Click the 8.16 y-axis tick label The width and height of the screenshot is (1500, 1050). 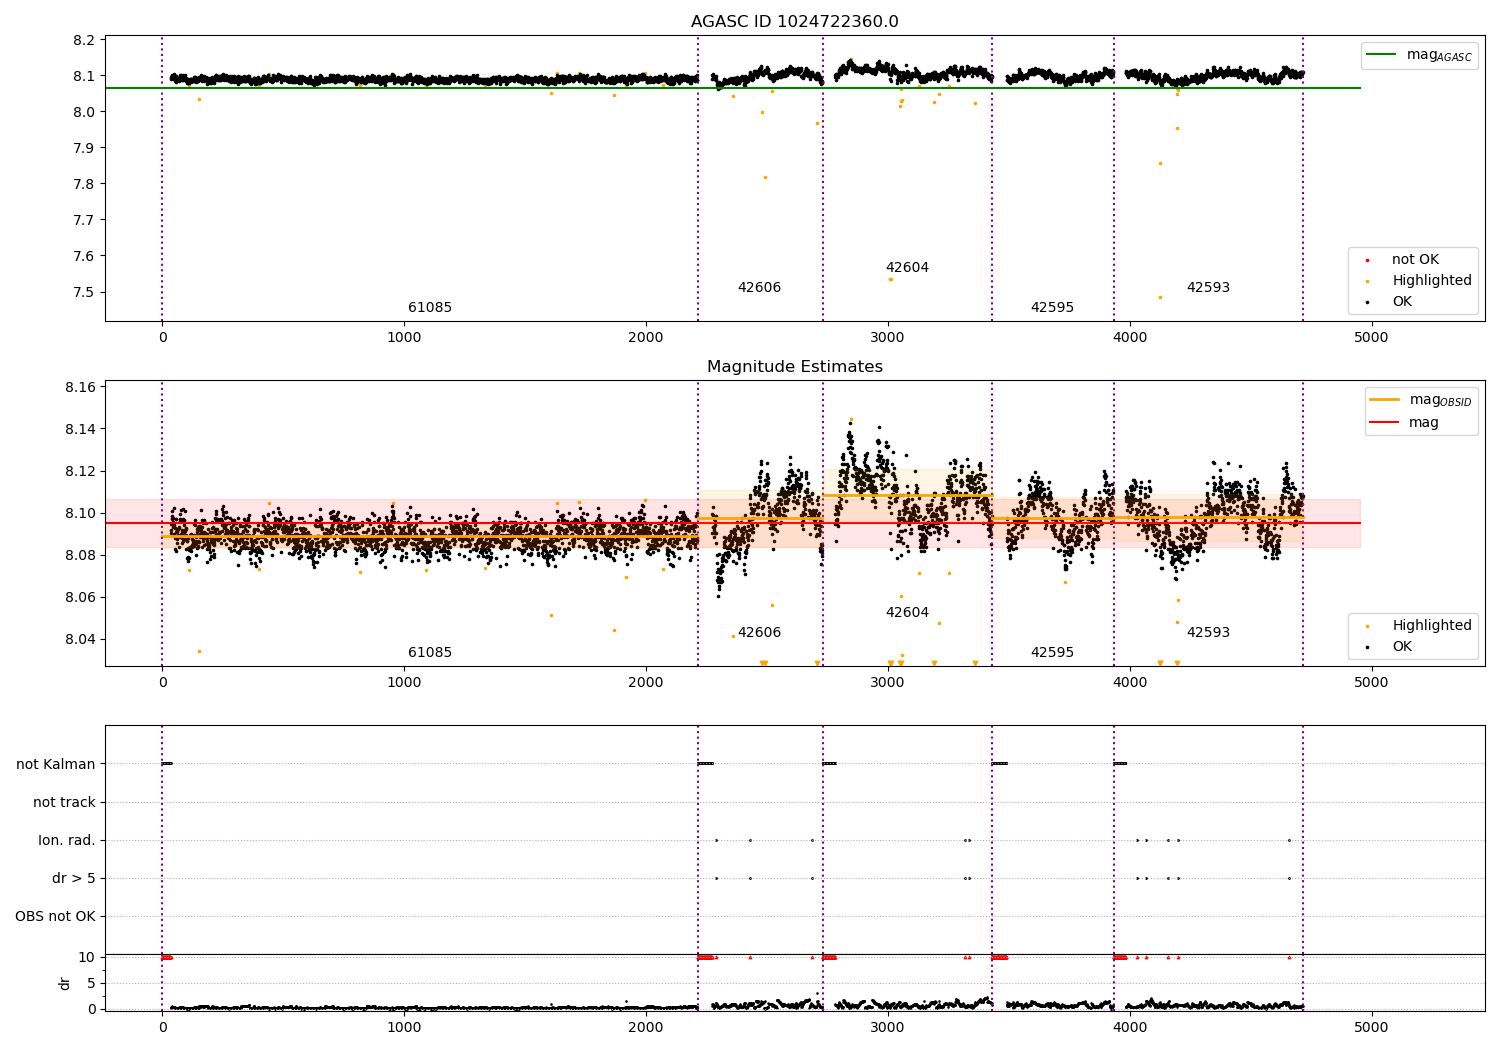pos(81,388)
